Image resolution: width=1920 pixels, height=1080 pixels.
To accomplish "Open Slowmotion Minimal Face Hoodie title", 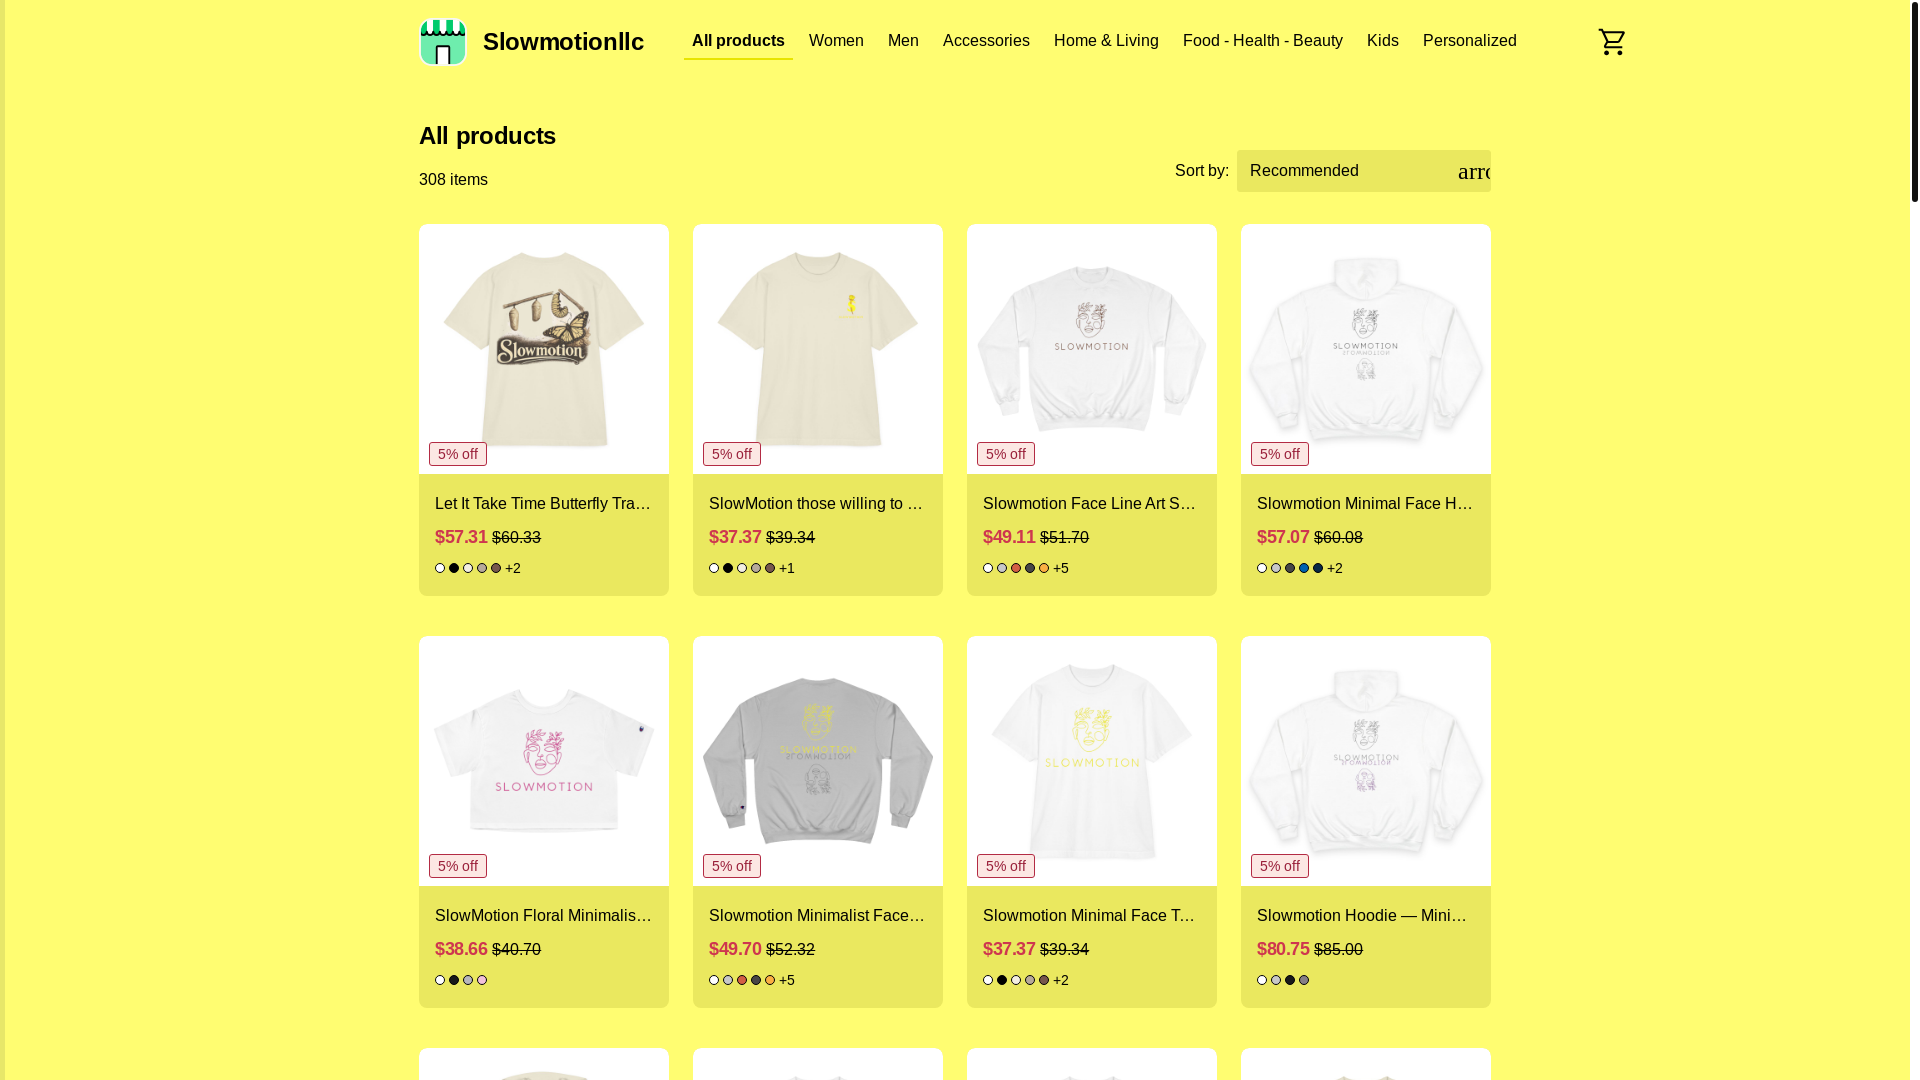I will (x=1366, y=504).
